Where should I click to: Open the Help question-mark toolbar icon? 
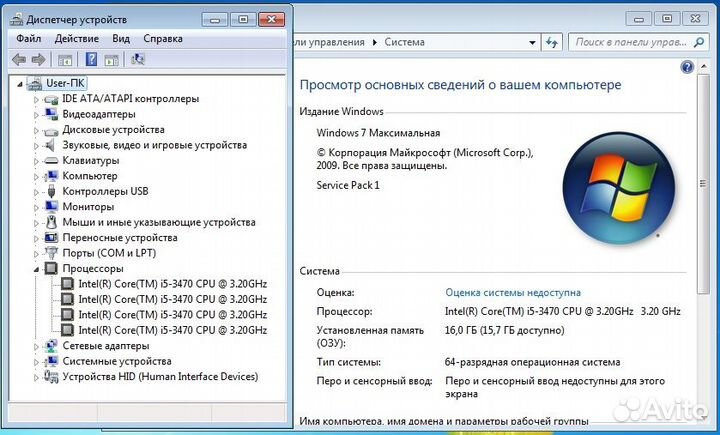tap(91, 59)
